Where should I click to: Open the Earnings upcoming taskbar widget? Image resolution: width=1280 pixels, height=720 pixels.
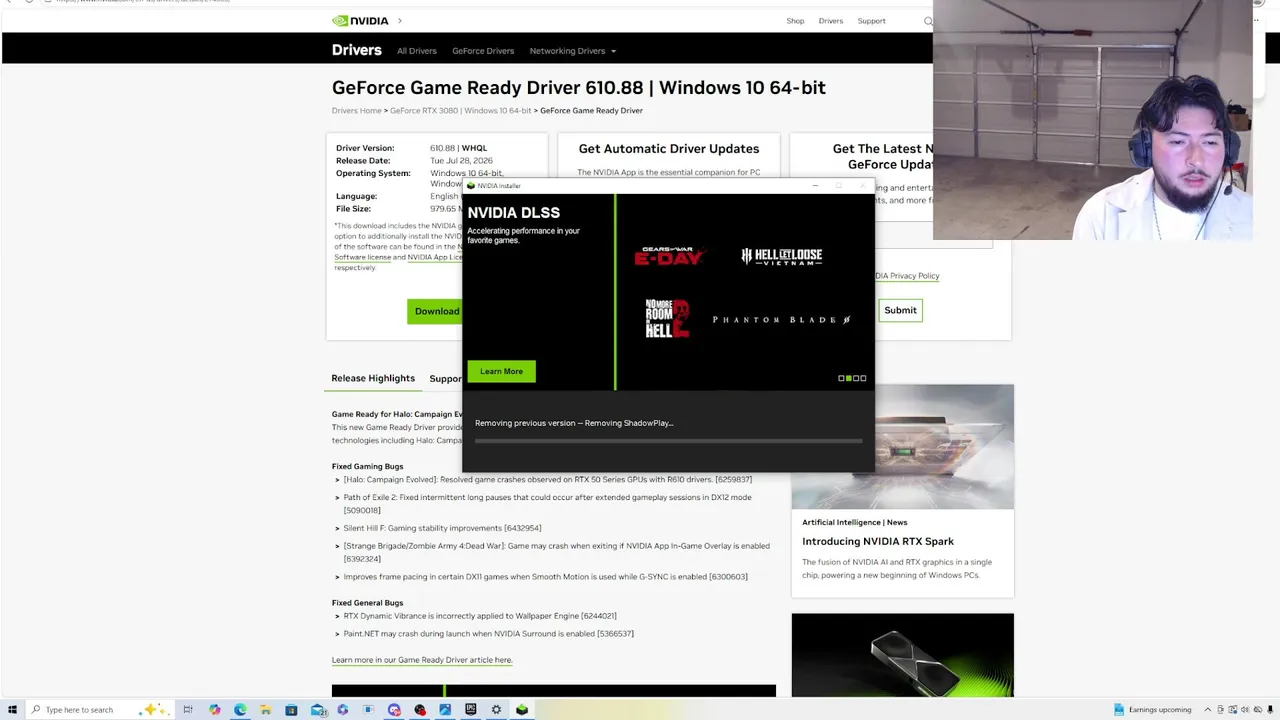coord(1151,710)
